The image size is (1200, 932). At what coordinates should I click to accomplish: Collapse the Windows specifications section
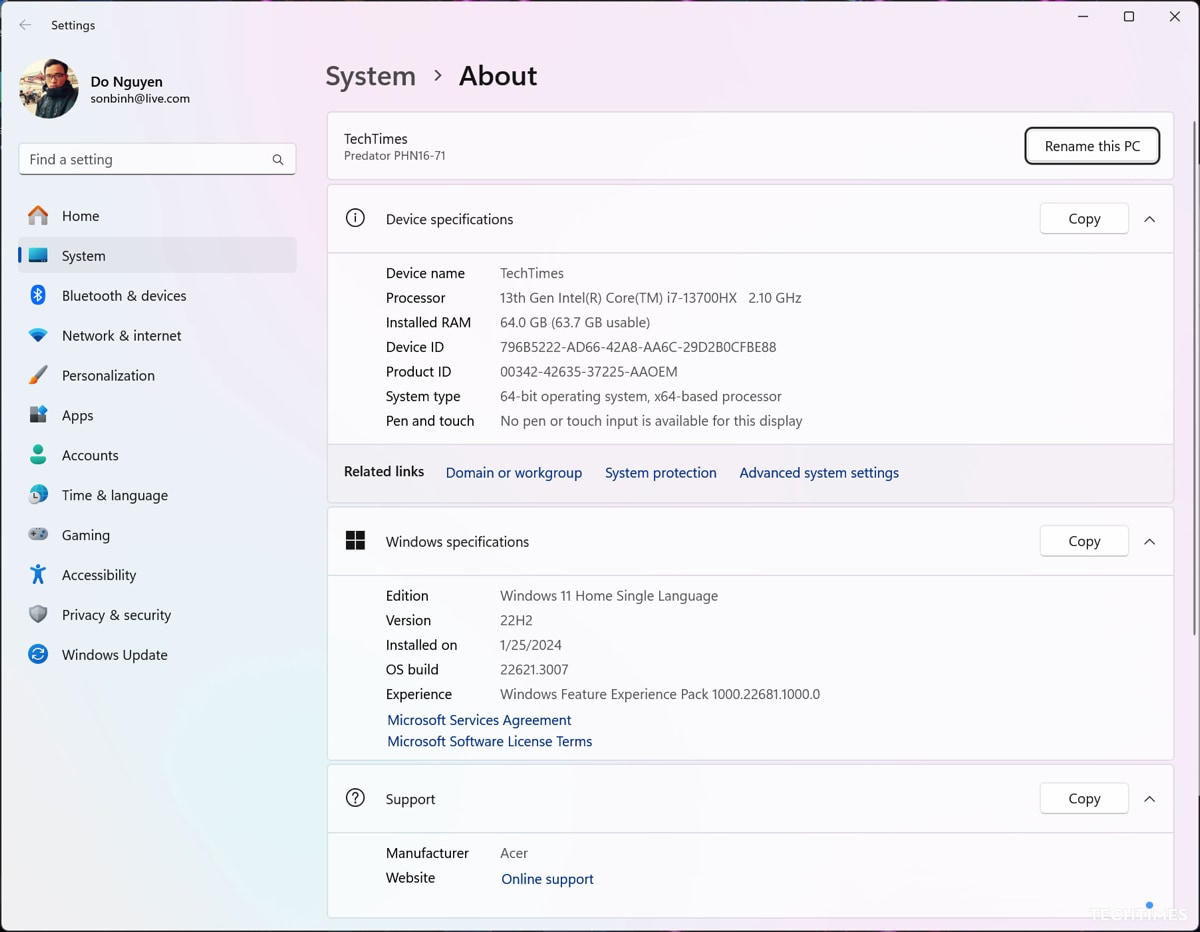tap(1150, 542)
